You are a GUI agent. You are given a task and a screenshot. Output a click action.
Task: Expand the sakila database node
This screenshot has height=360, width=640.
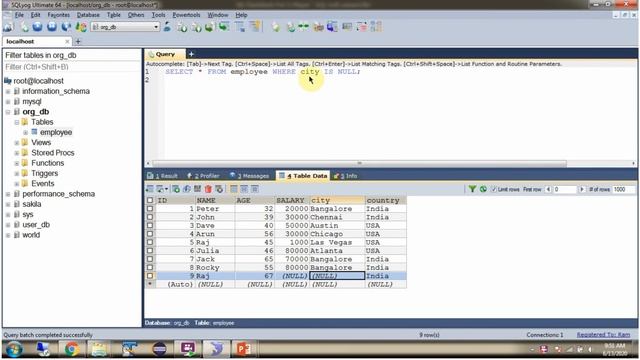pos(8,204)
